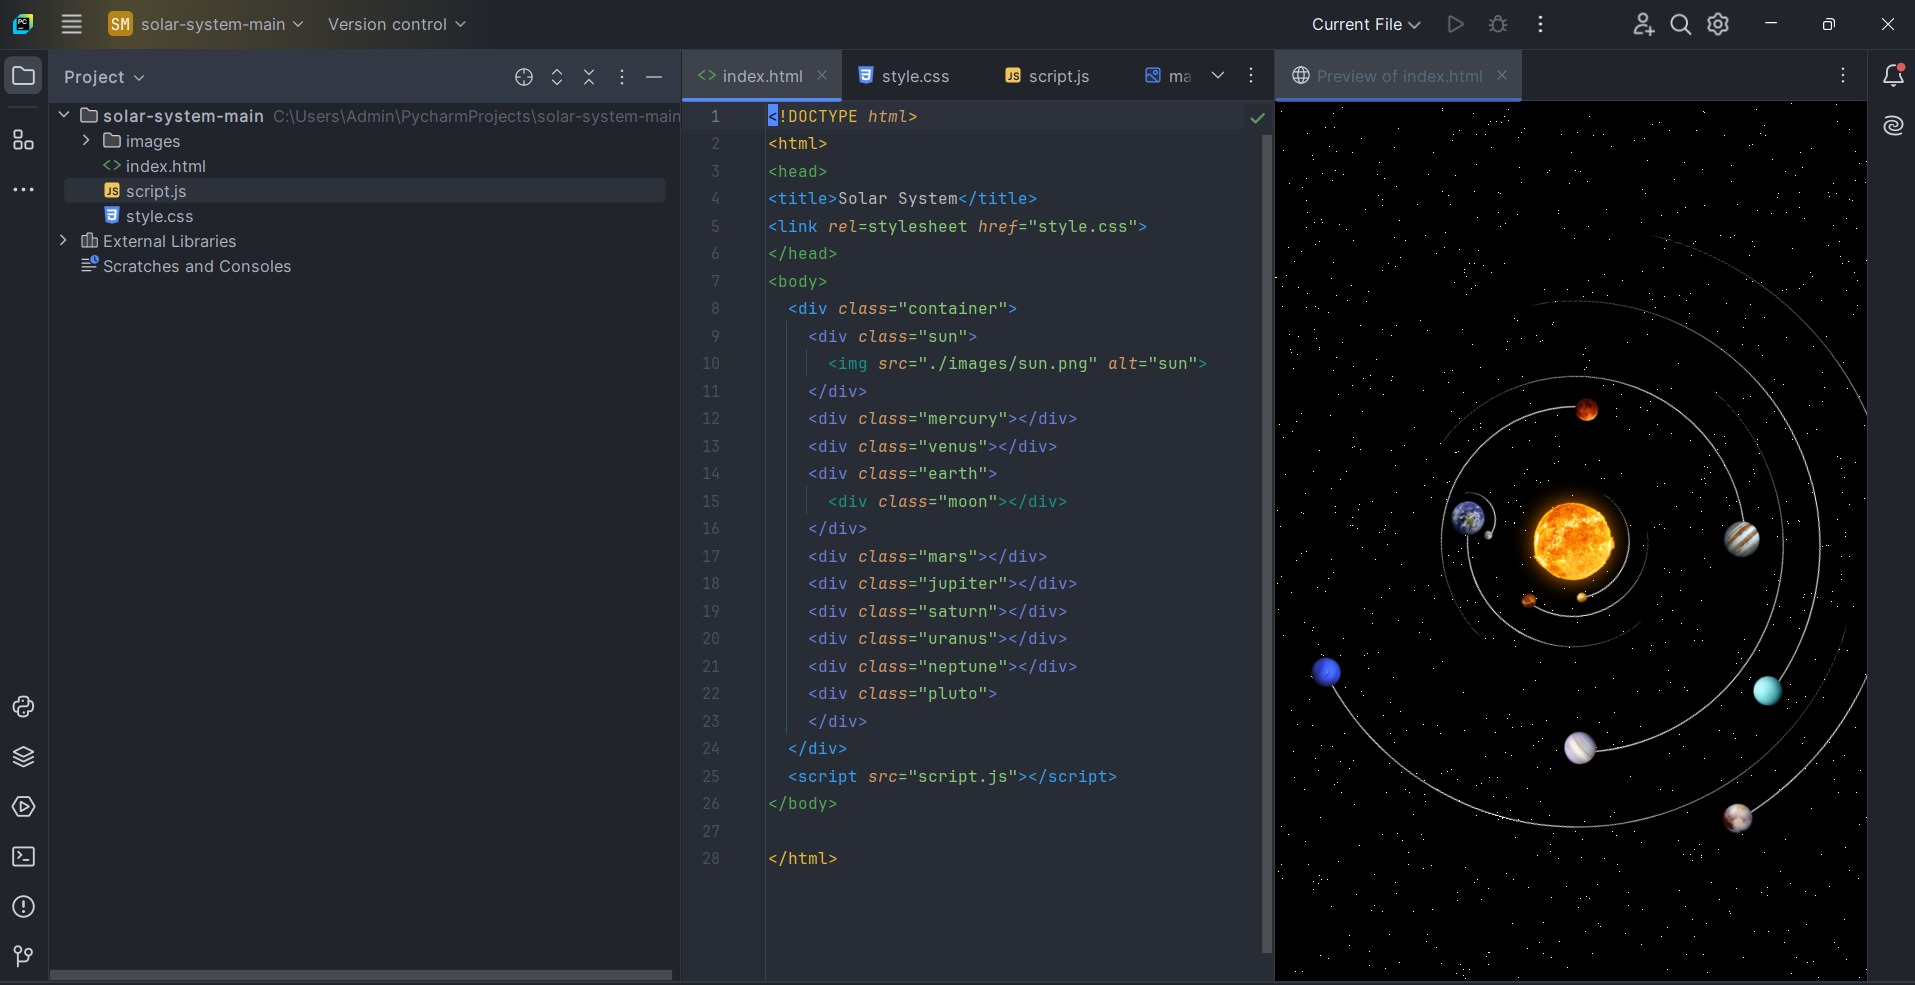The image size is (1915, 985).
Task: Show more tool windows ellipsis
Action: 23,189
